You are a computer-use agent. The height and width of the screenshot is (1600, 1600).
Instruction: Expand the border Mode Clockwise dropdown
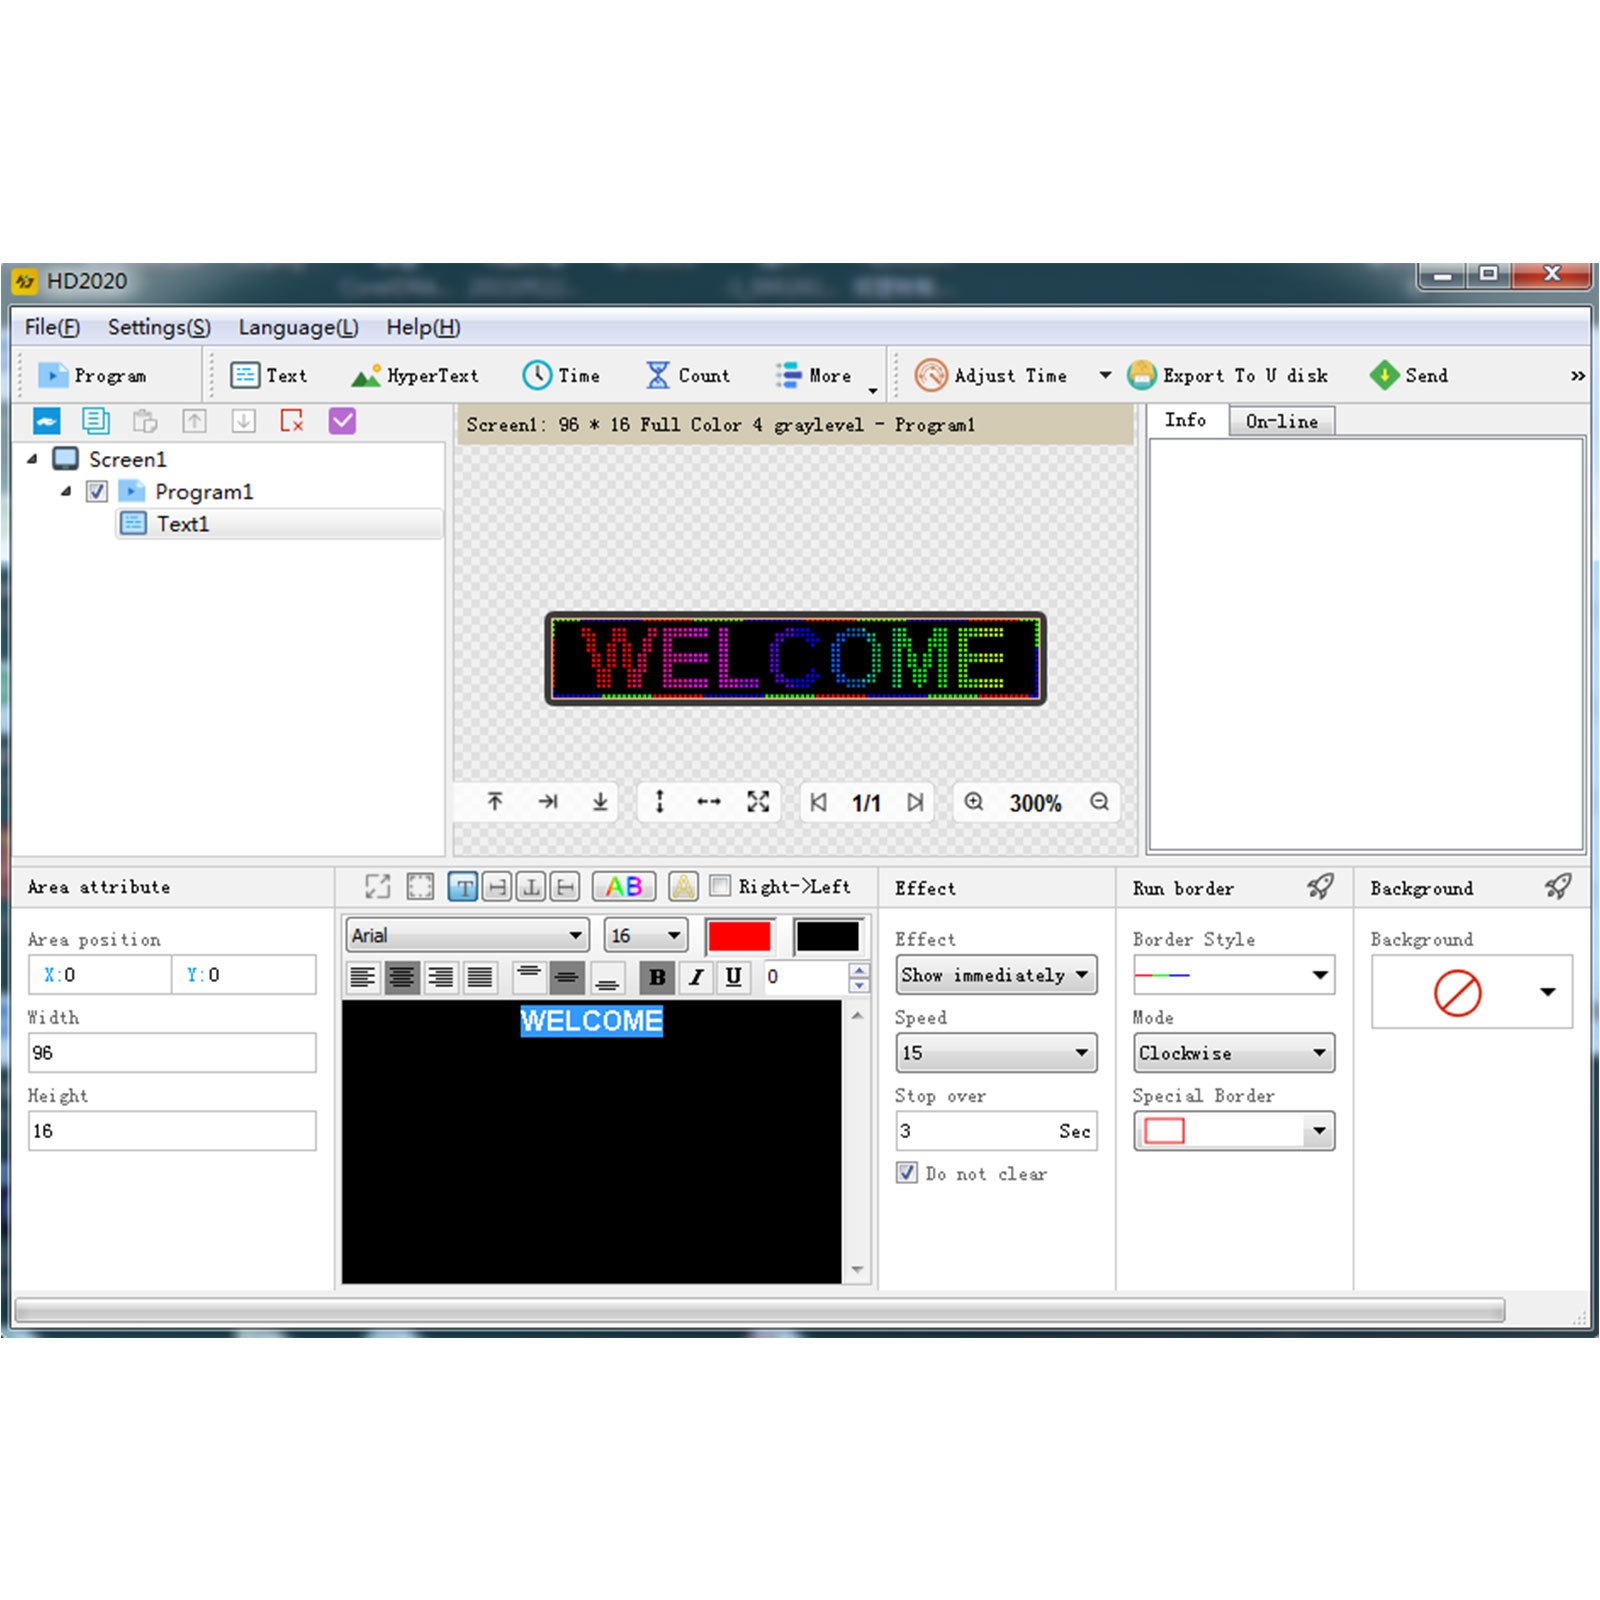tap(1233, 1053)
